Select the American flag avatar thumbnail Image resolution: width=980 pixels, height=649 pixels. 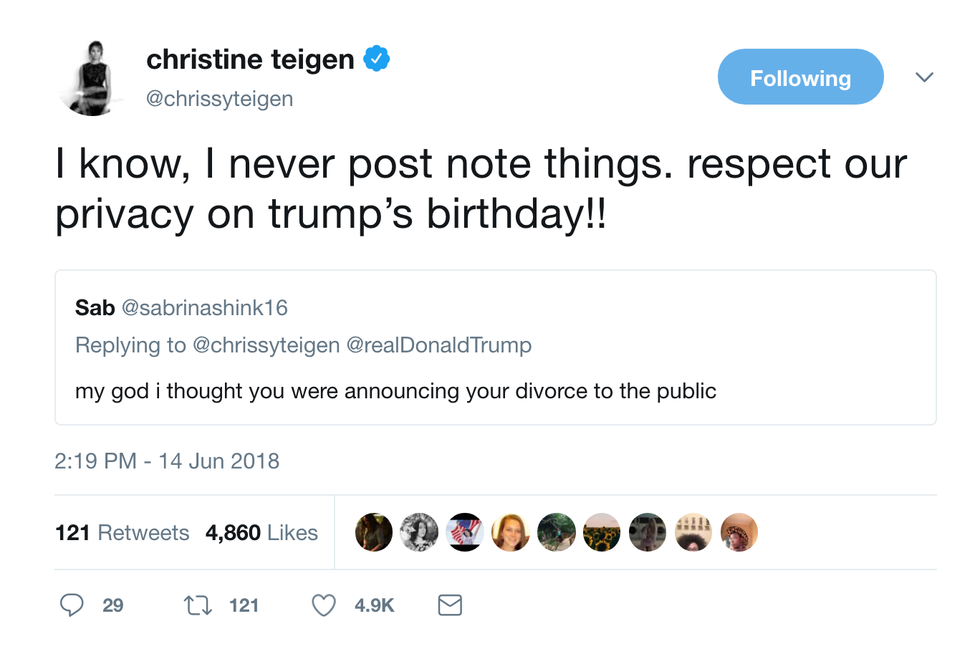coord(464,532)
